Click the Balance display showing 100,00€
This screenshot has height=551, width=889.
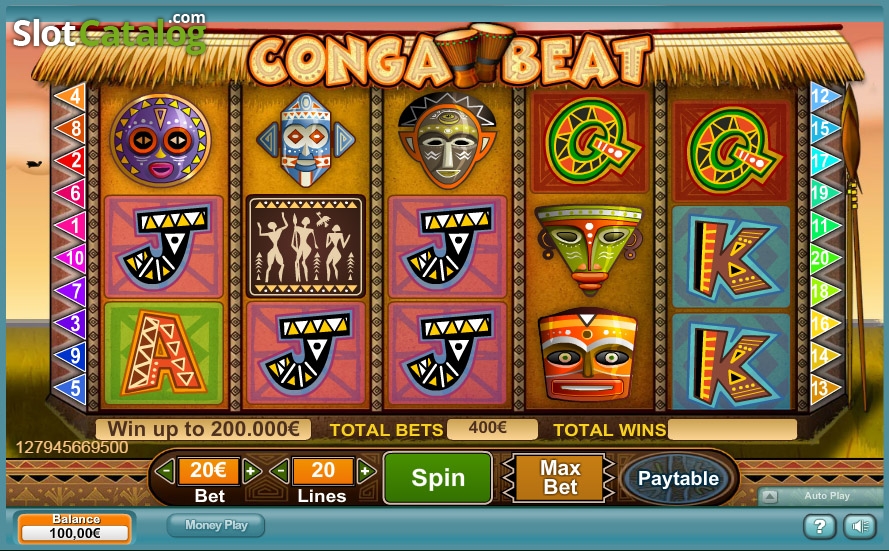[x=75, y=528]
